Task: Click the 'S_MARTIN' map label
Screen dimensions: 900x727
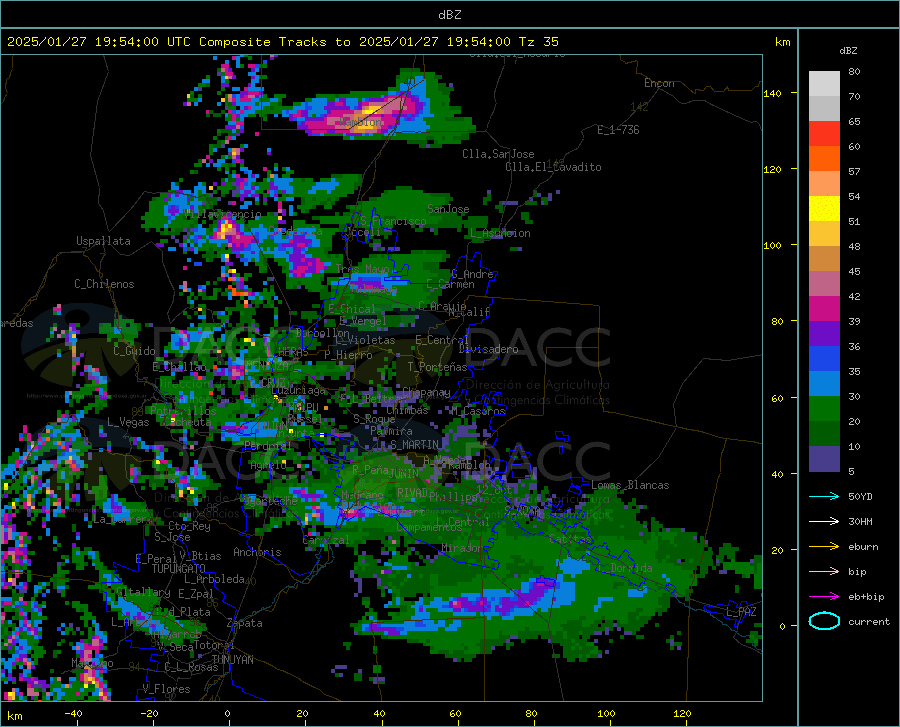Action: 414,444
